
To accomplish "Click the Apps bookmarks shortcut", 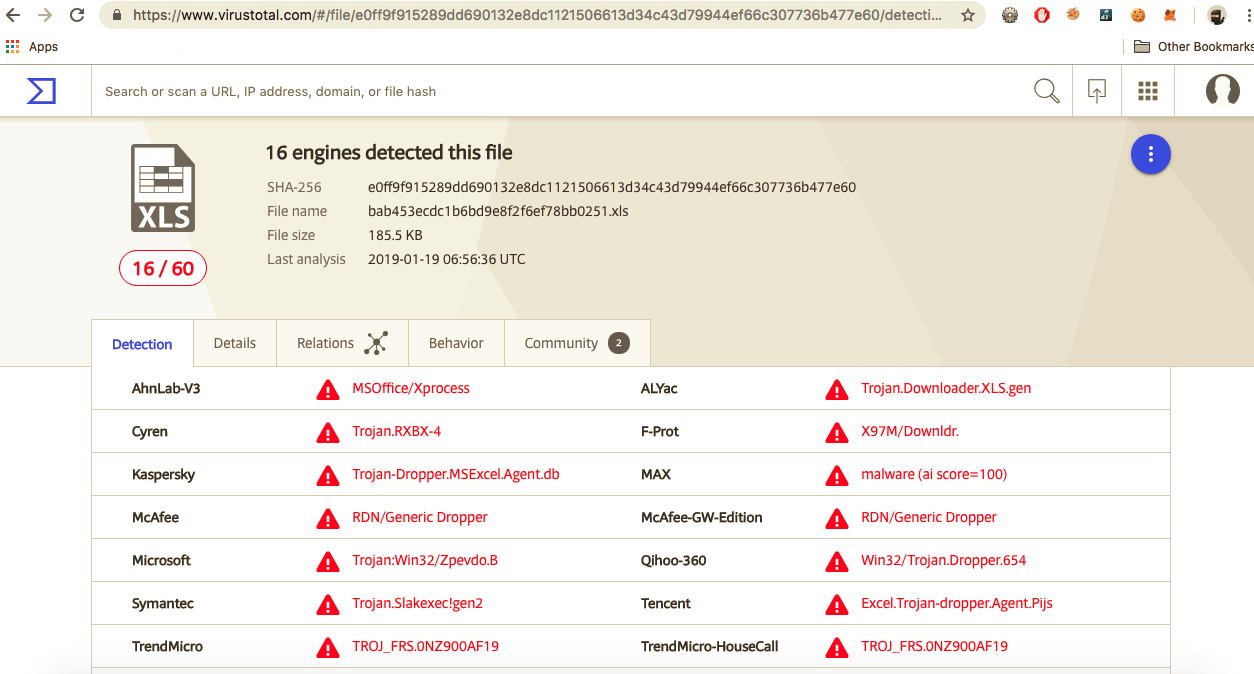I will [x=32, y=47].
